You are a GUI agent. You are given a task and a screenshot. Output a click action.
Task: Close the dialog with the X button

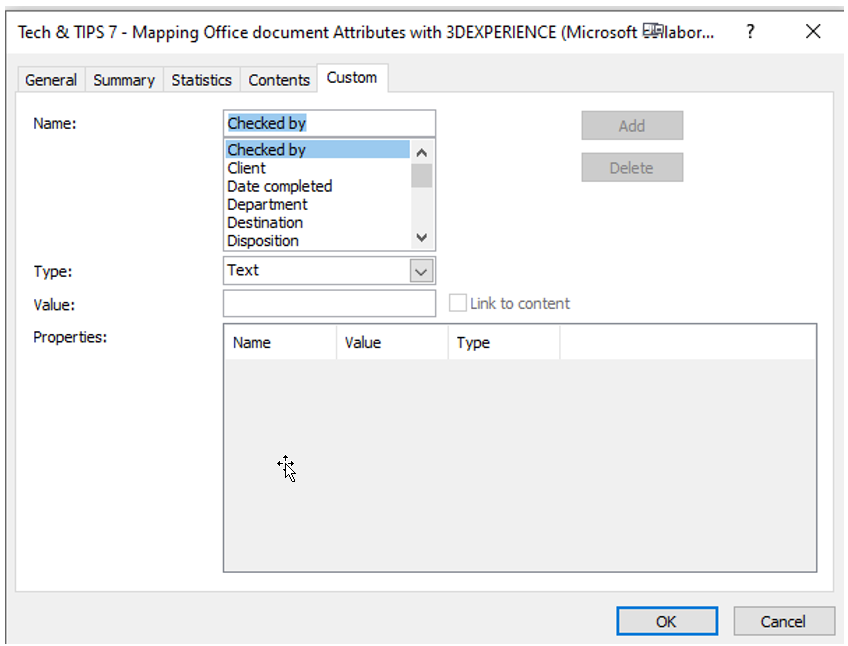[x=813, y=31]
